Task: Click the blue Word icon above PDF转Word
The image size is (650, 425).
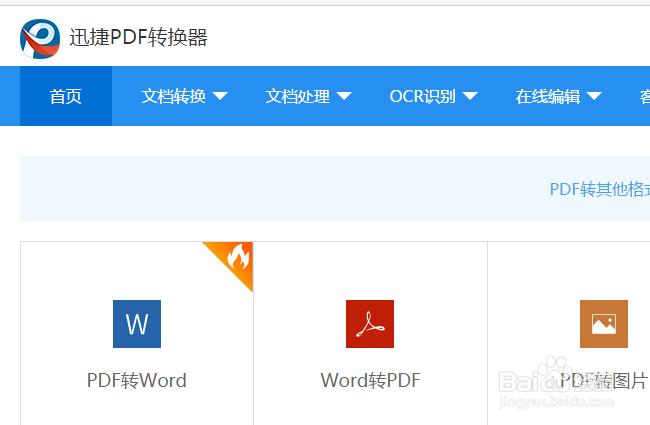Action: (137, 324)
